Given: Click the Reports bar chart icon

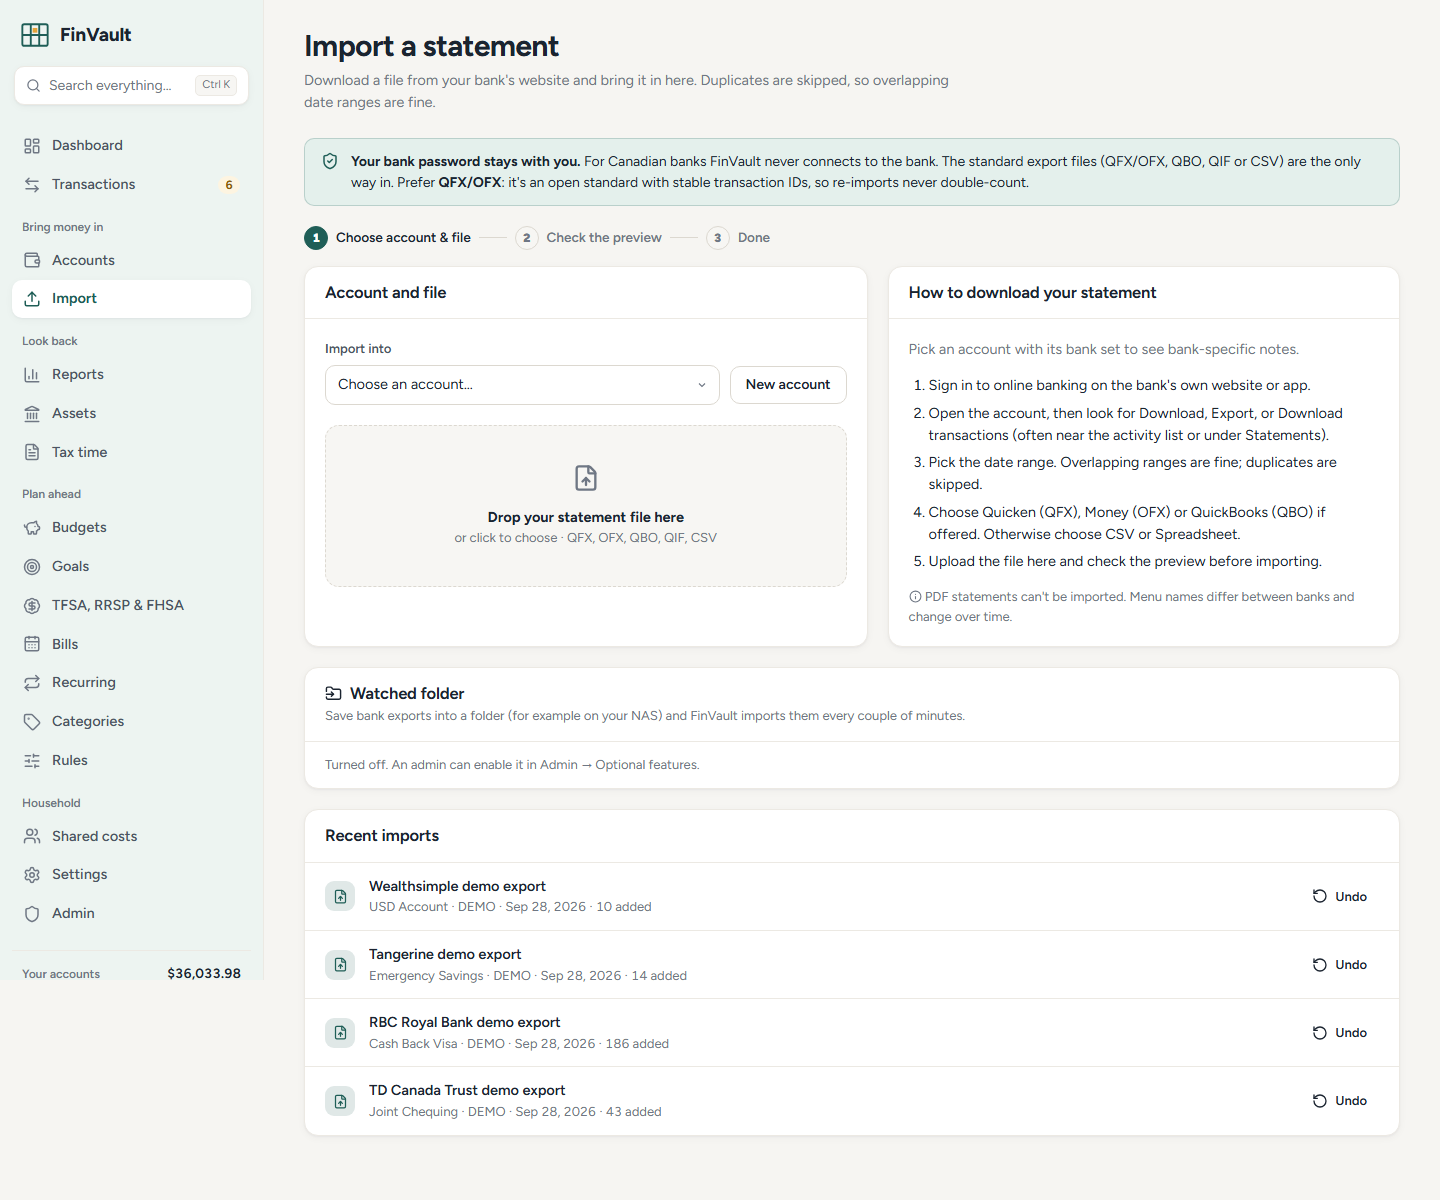Looking at the screenshot, I should point(32,375).
